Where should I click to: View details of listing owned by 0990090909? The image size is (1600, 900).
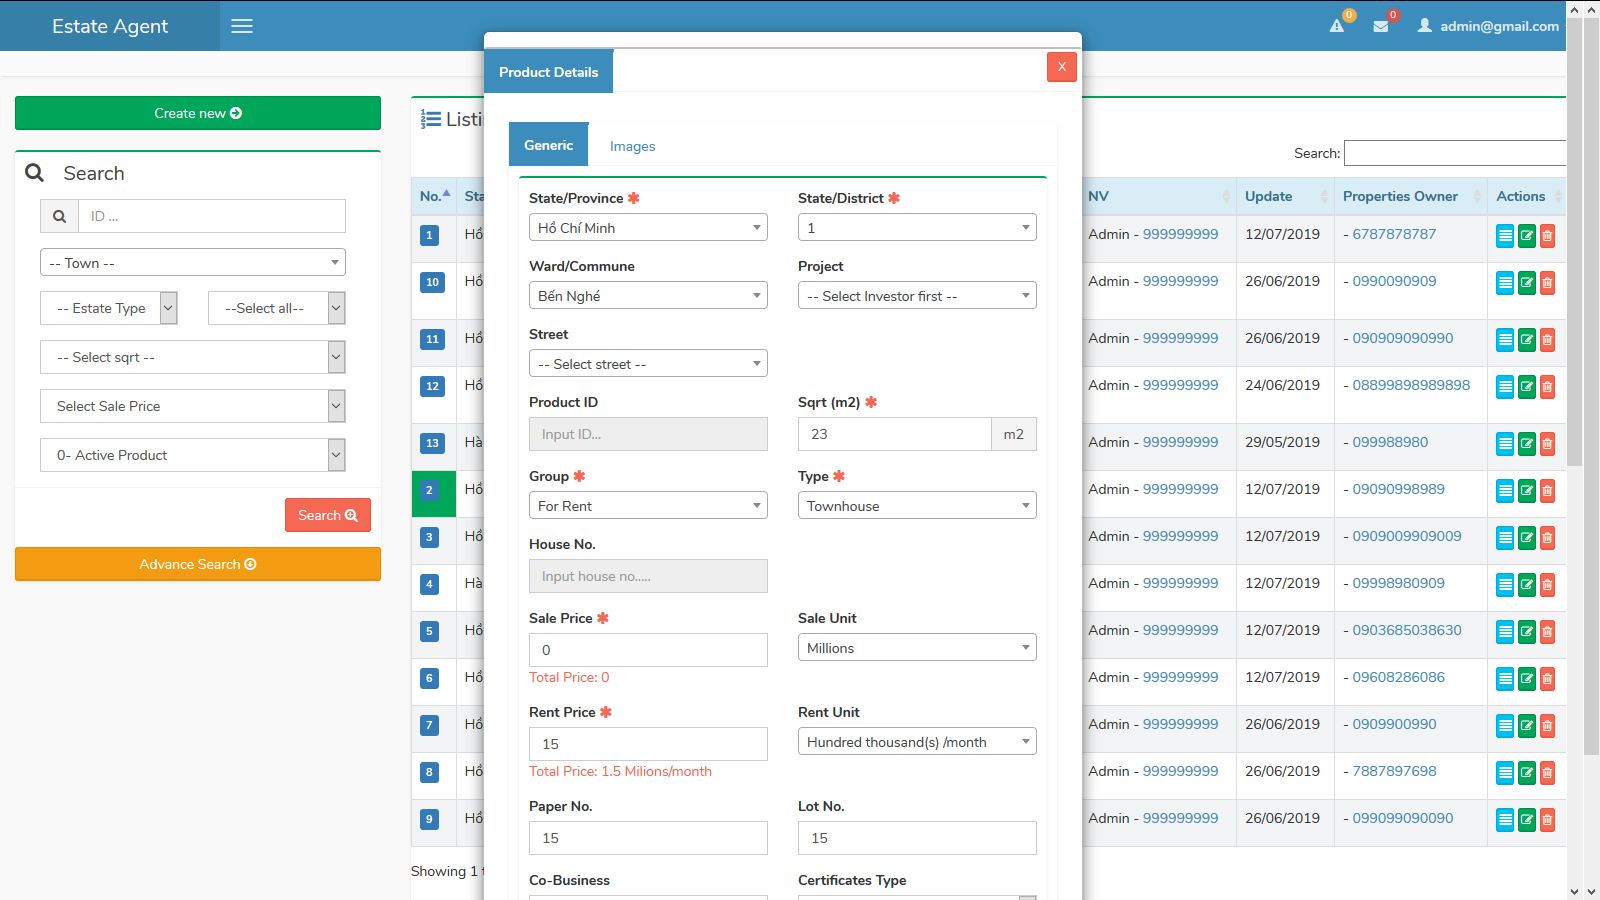point(1505,283)
